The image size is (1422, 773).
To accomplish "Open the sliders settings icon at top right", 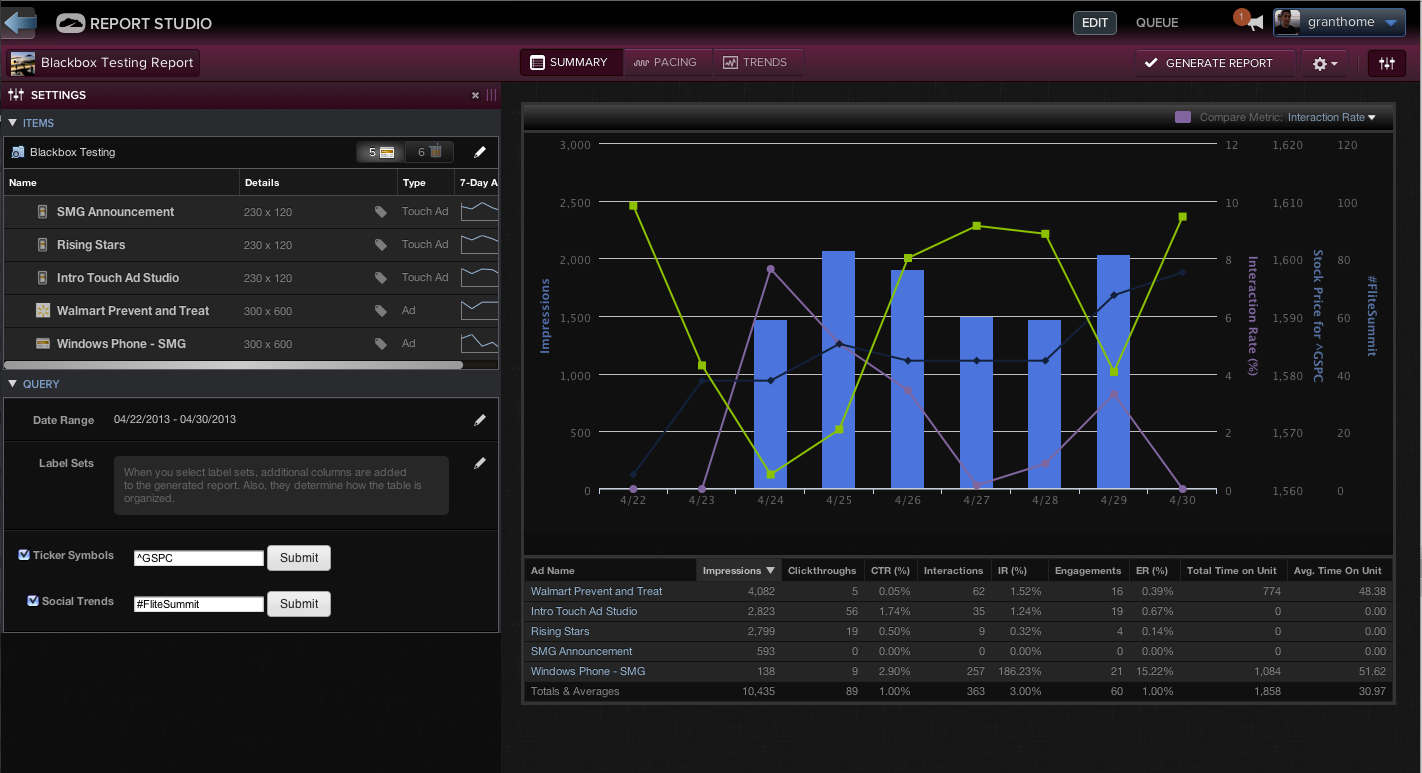I will pyautogui.click(x=1386, y=63).
